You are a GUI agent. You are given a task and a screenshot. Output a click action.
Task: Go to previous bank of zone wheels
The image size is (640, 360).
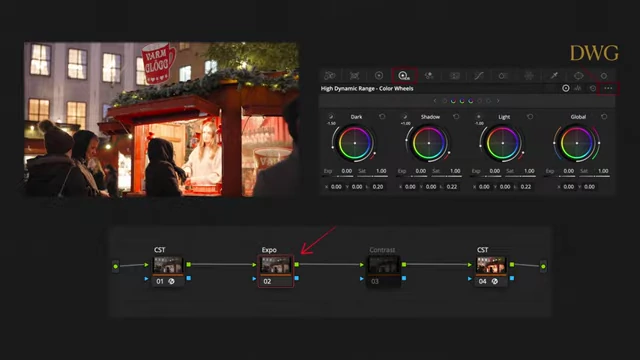(435, 101)
